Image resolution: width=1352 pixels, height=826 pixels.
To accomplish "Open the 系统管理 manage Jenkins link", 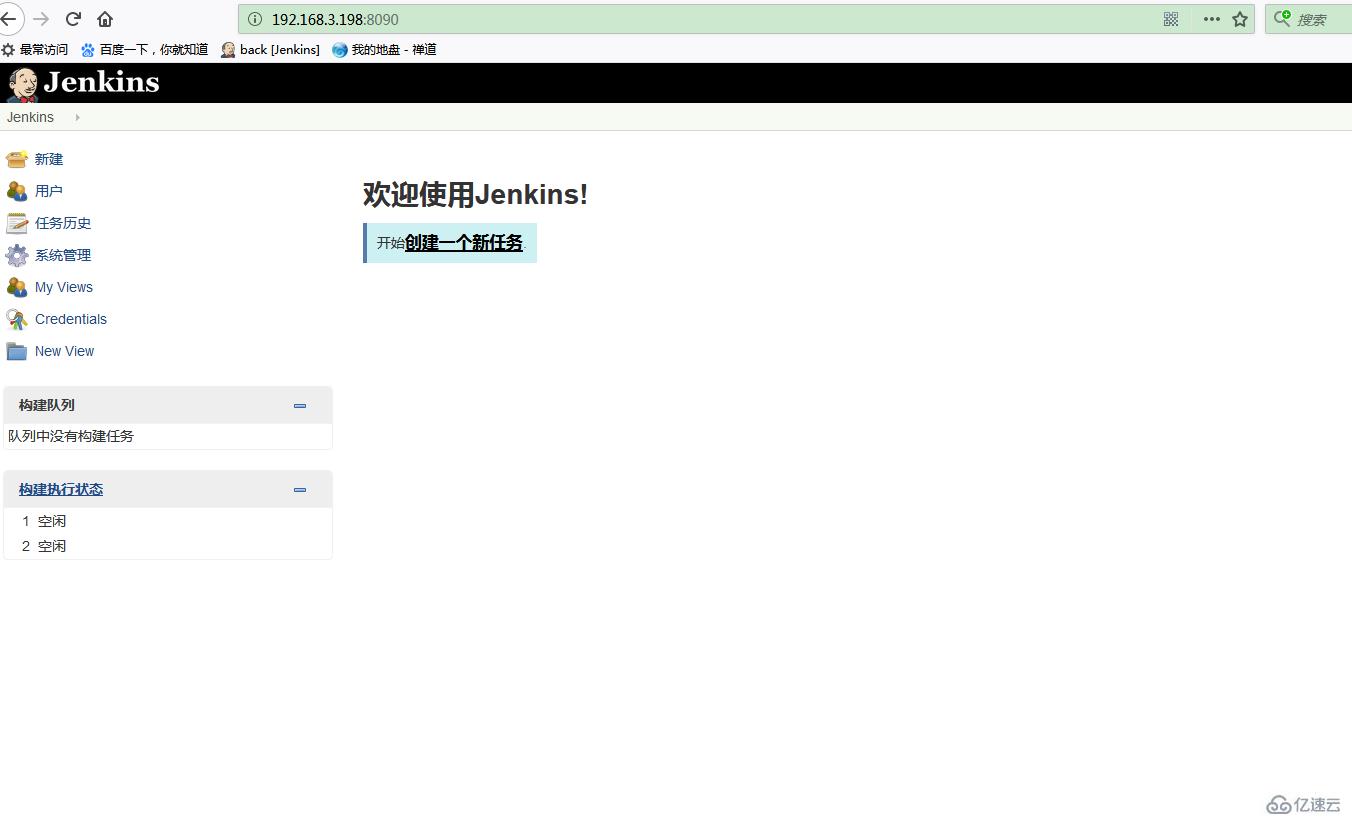I will [x=63, y=255].
